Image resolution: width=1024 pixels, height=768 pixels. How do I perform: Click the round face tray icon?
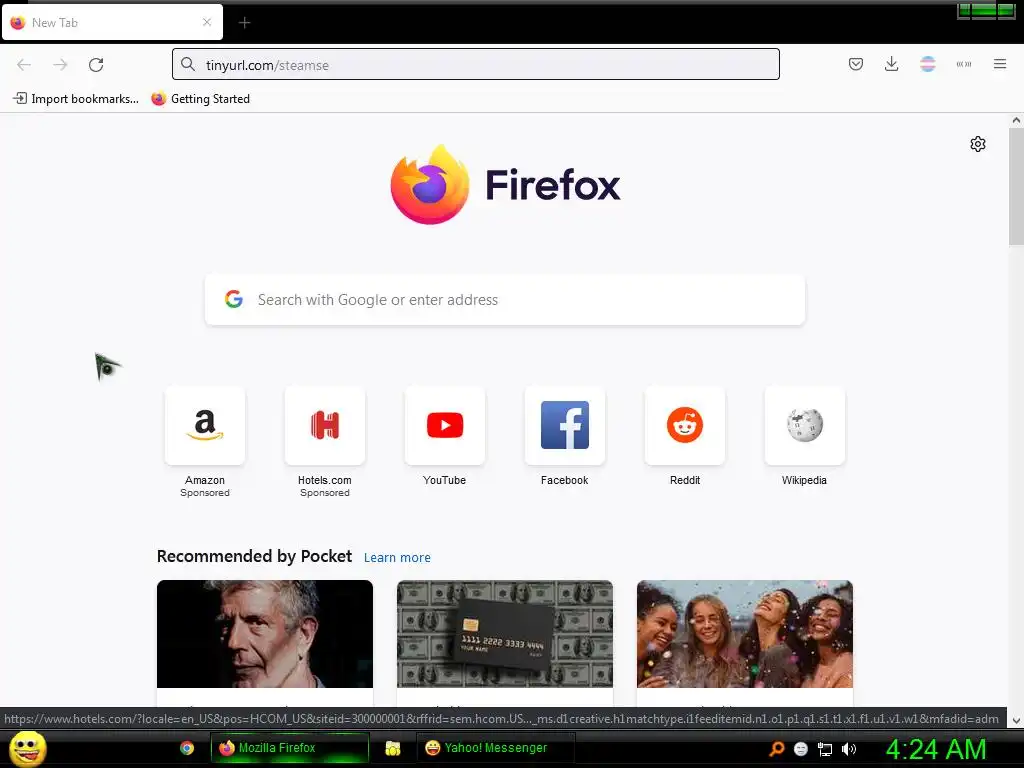coord(801,749)
